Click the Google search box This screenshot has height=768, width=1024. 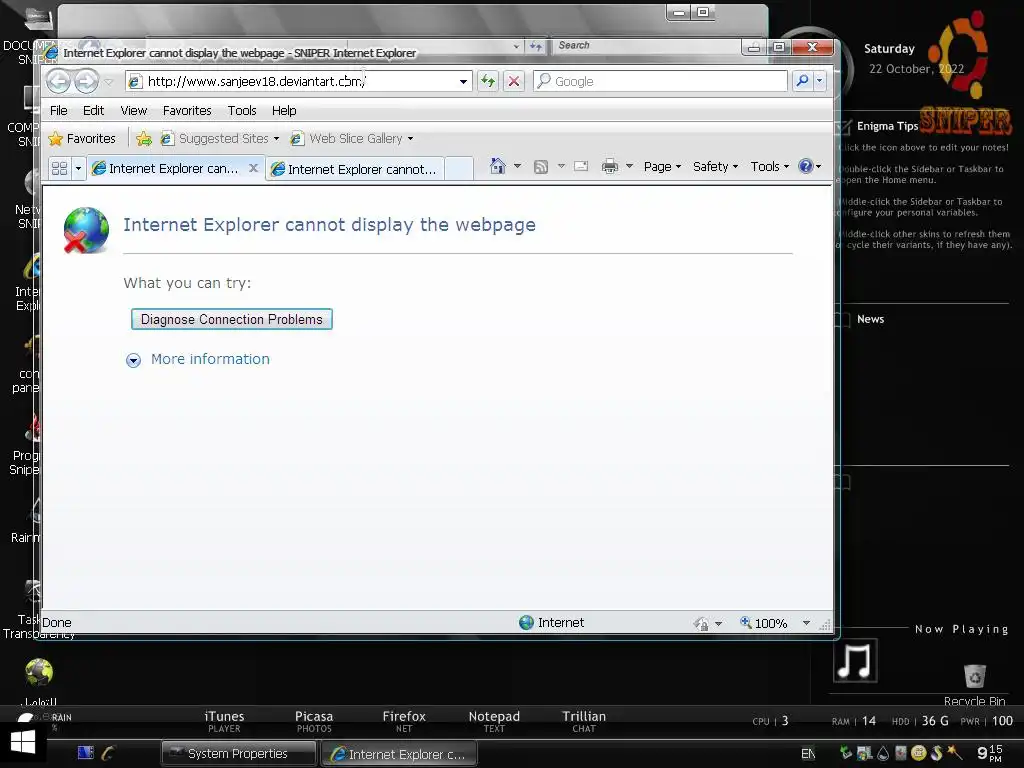pyautogui.click(x=660, y=81)
